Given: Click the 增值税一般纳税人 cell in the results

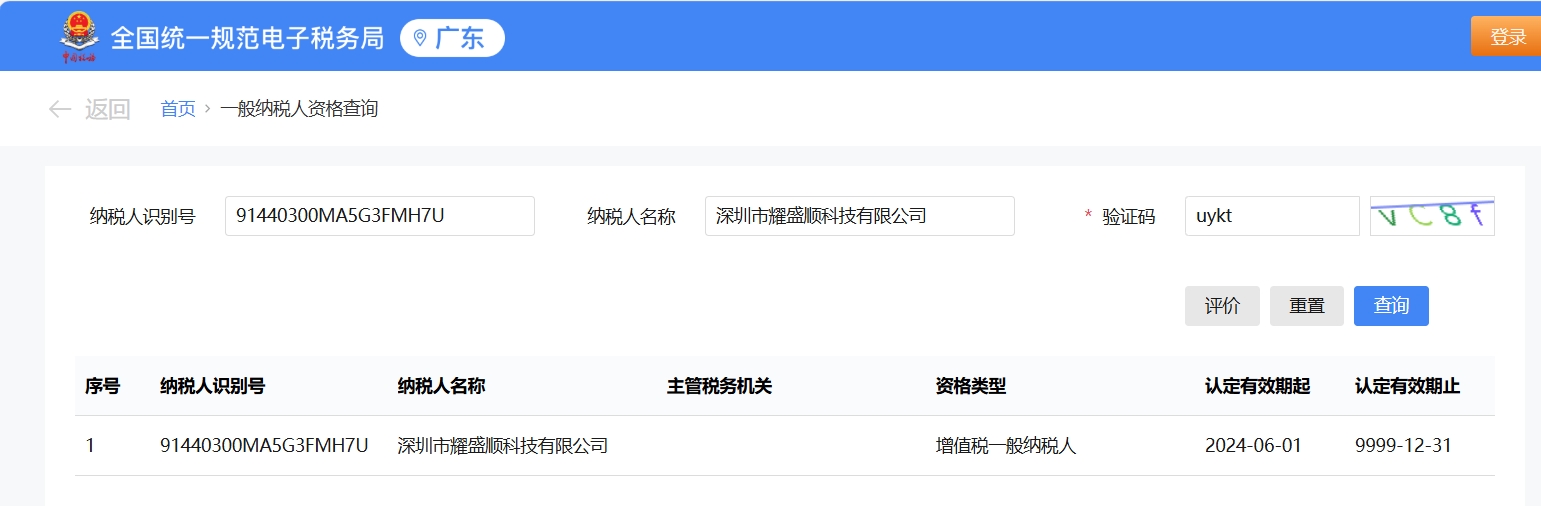Looking at the screenshot, I should click(1005, 446).
